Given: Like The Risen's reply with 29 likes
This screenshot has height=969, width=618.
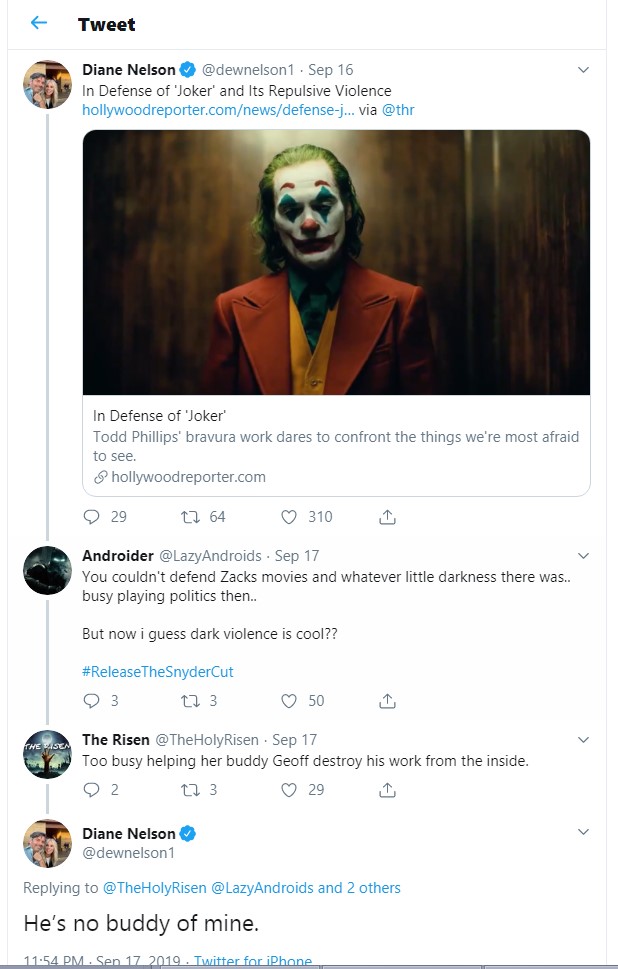Looking at the screenshot, I should 289,790.
